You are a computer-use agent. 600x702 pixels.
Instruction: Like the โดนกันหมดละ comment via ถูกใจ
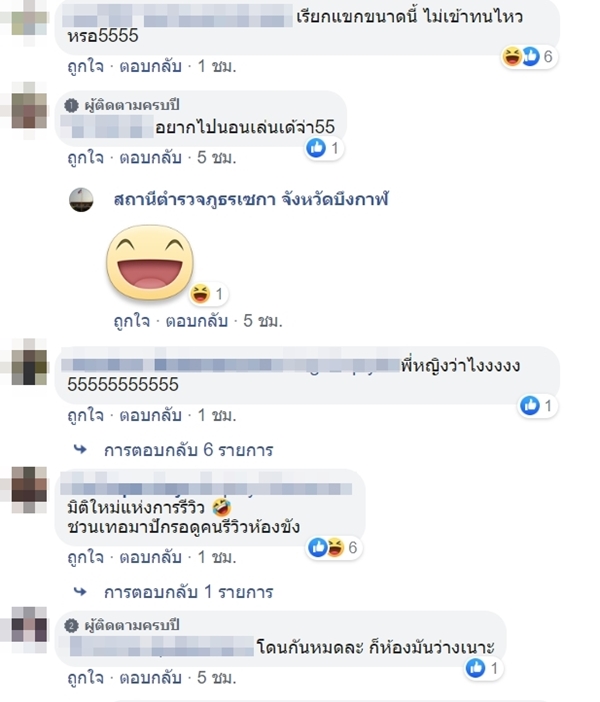point(86,678)
